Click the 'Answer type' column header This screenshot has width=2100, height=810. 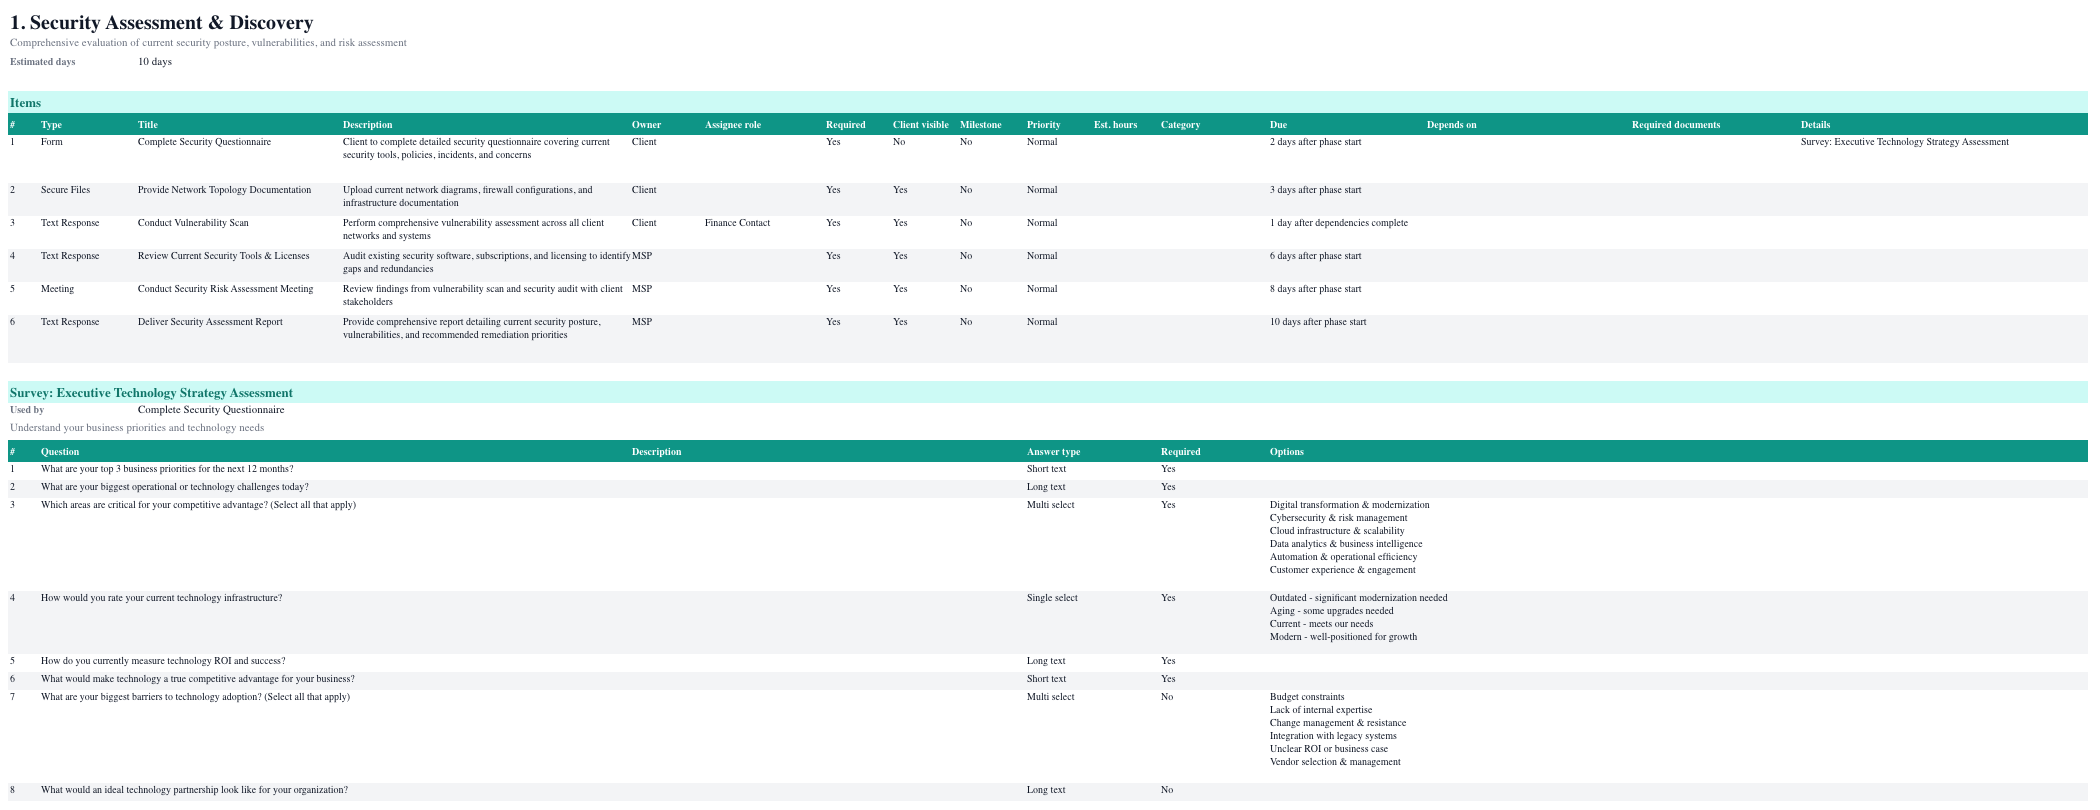pos(1053,452)
